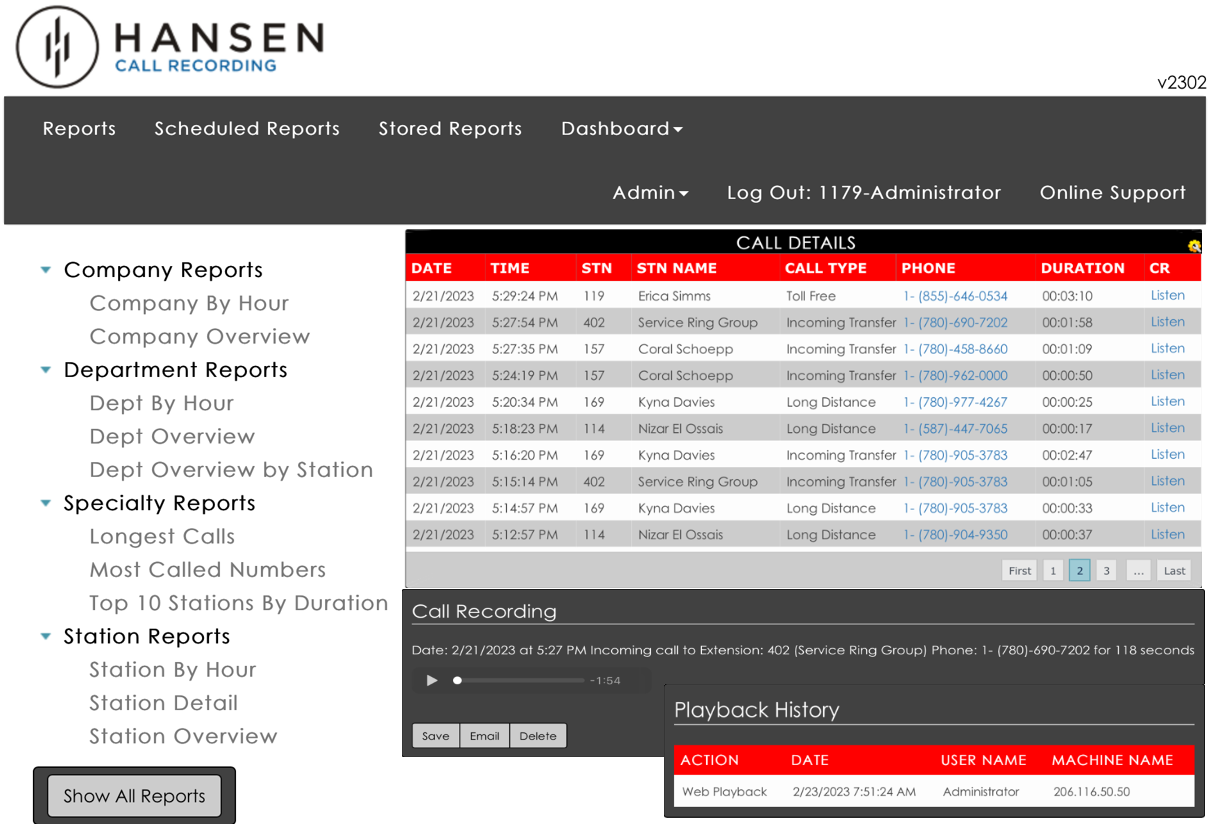1215x824 pixels.
Task: Save the call recording
Action: pos(436,736)
